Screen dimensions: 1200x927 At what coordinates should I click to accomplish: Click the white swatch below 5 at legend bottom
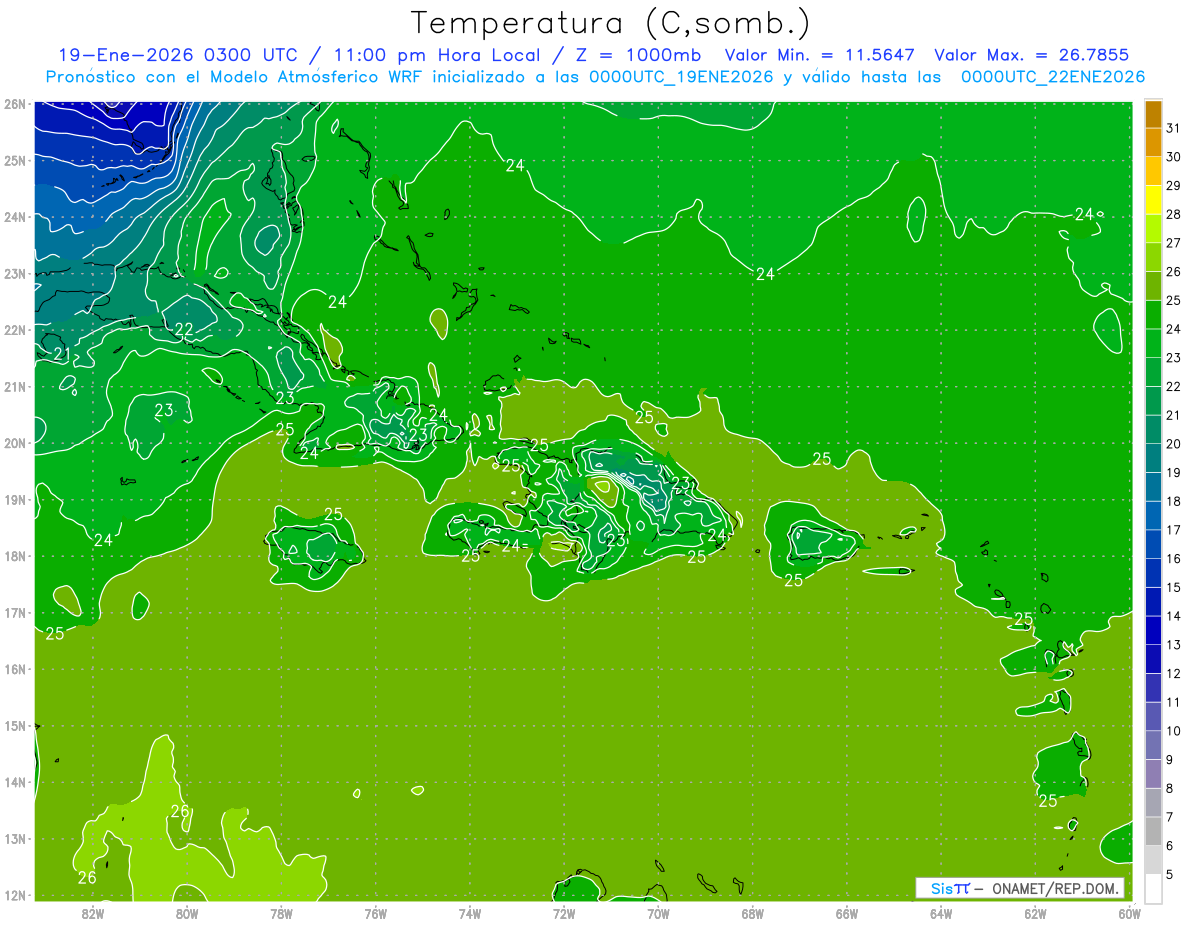click(x=1153, y=889)
